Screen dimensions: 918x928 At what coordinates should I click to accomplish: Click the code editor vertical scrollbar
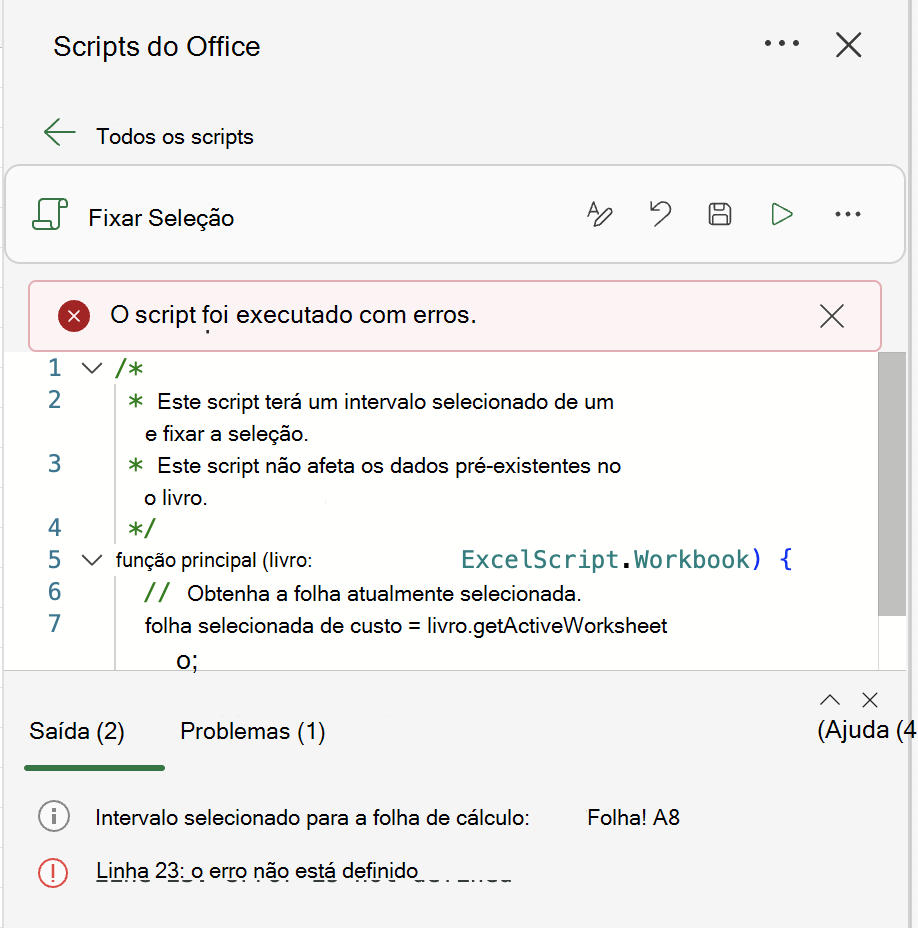[x=892, y=484]
